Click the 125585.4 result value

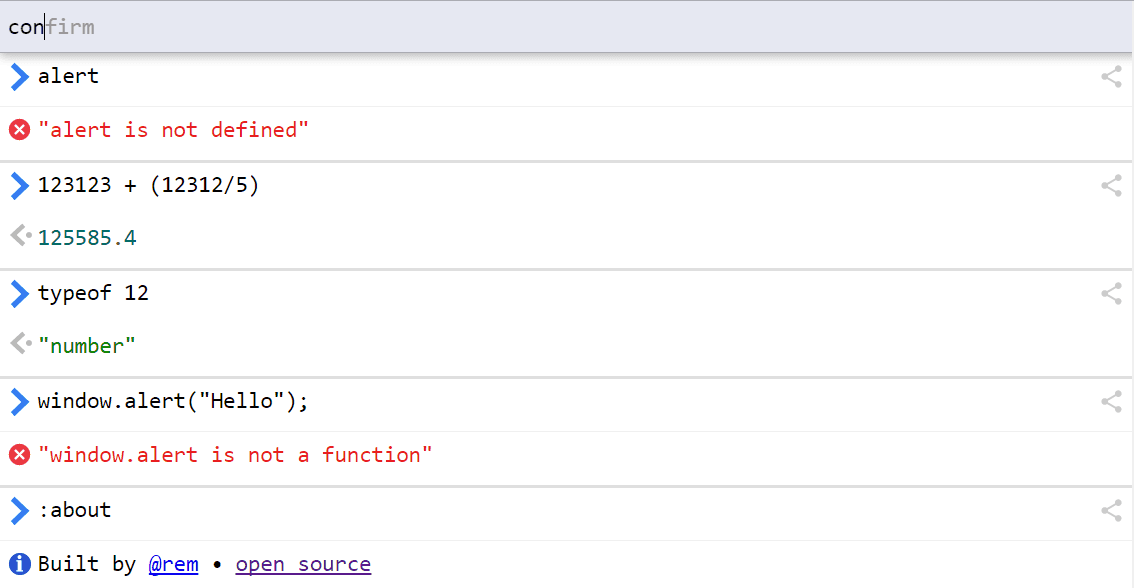87,238
